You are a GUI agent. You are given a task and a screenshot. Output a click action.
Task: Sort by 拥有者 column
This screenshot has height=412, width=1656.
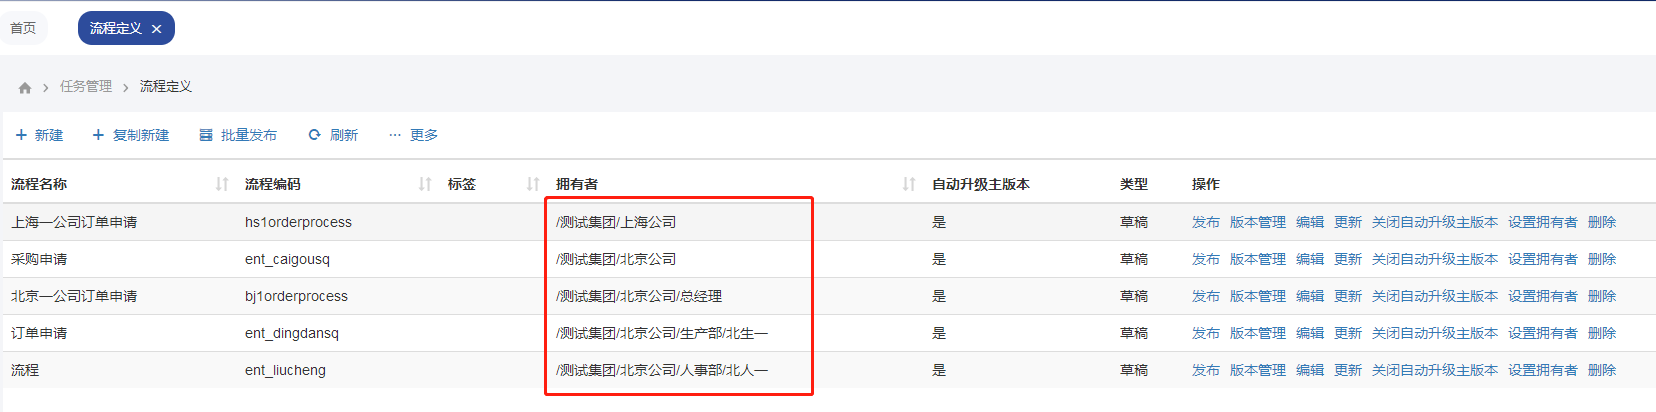pyautogui.click(x=908, y=184)
